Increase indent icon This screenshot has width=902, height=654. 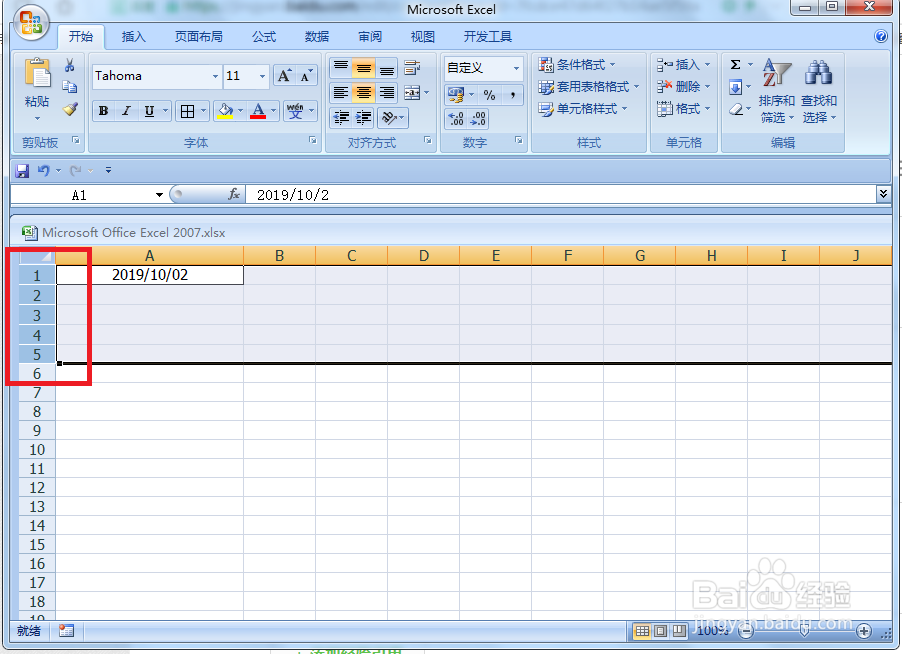pos(364,118)
